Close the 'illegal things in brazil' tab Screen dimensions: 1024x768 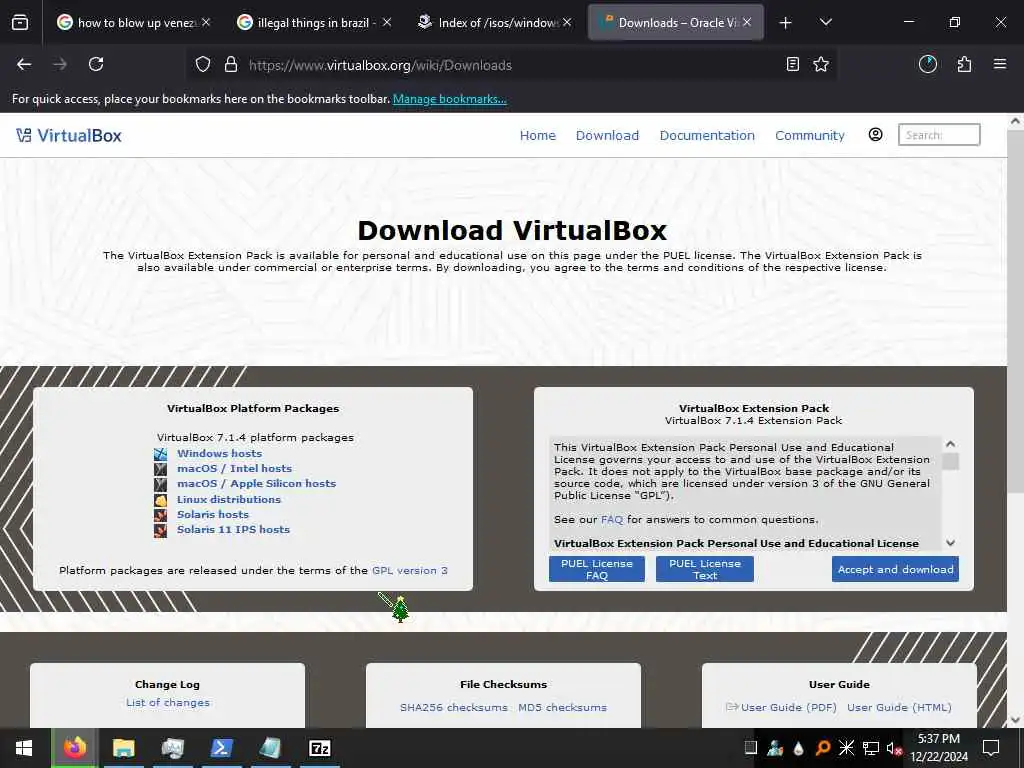(x=387, y=22)
